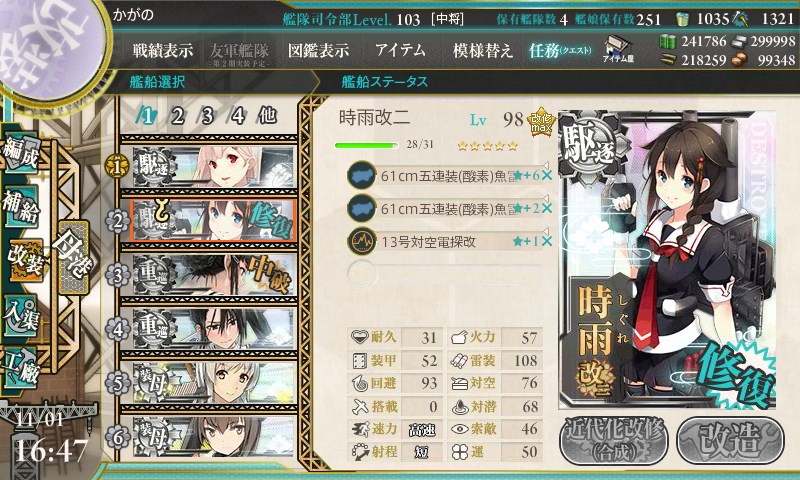Open the 編成 fleet organization icon
800x480 pixels.
click(21, 154)
